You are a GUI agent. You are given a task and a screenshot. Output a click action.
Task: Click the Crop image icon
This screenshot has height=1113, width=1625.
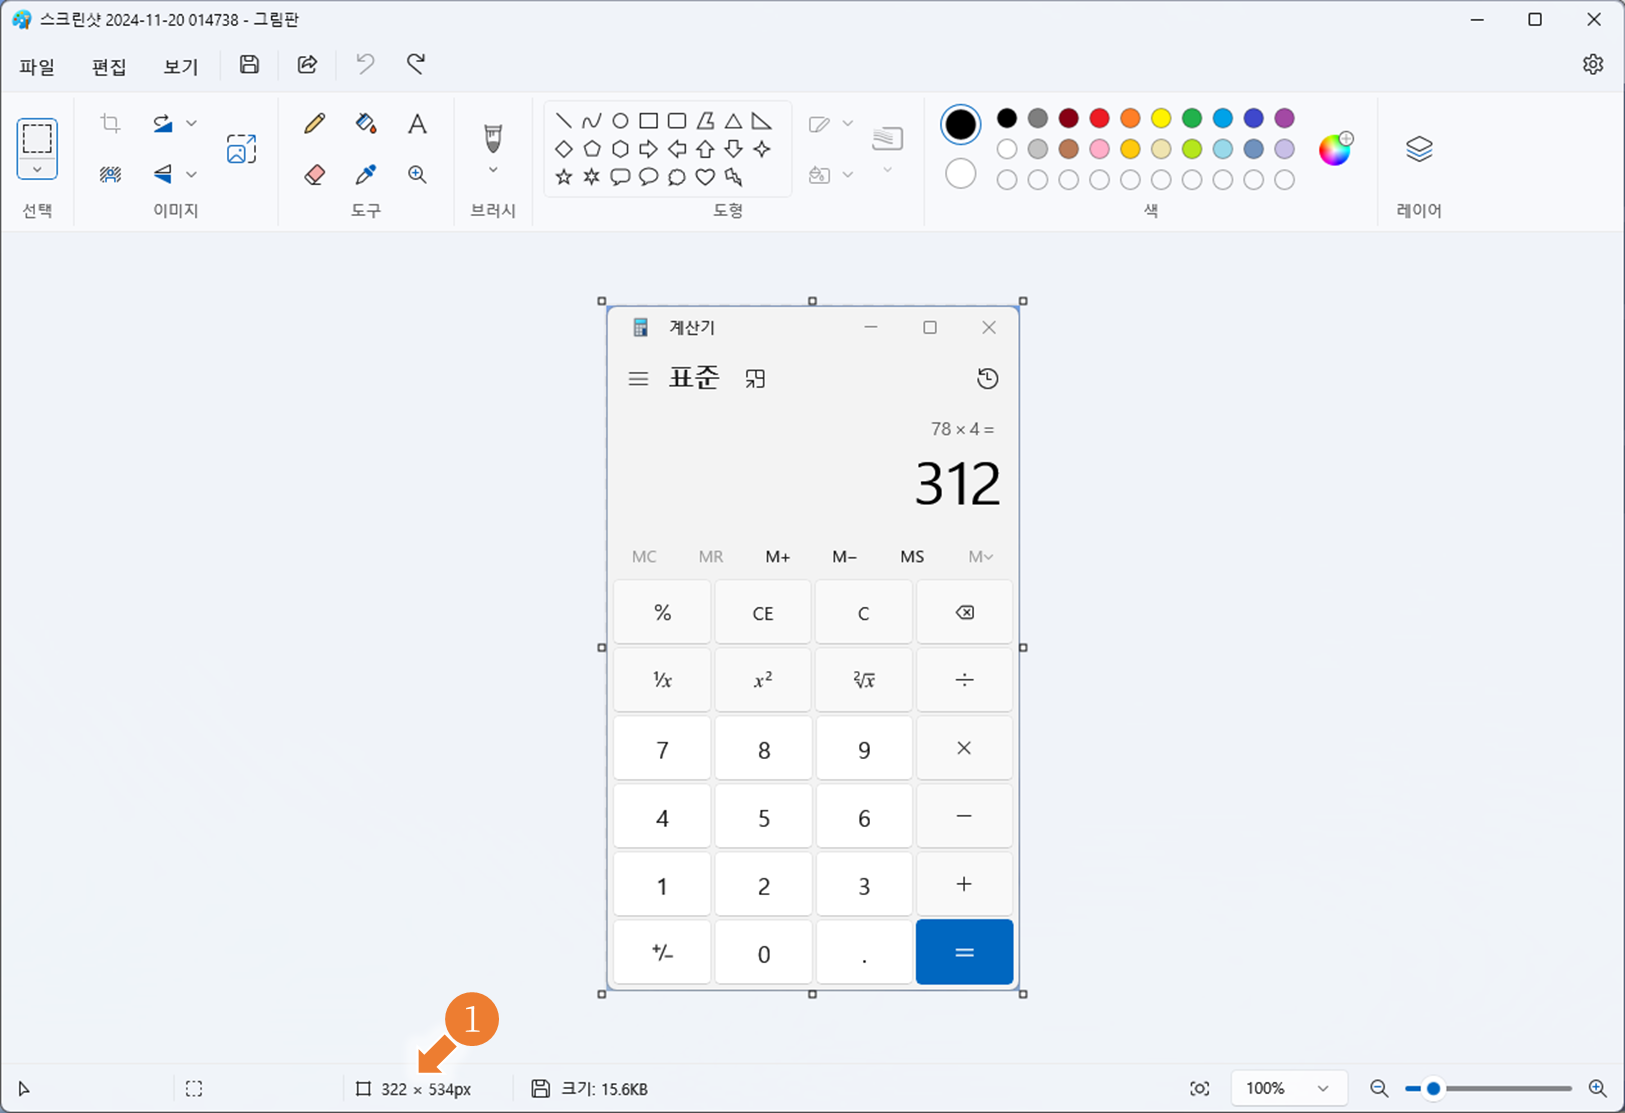pos(110,123)
